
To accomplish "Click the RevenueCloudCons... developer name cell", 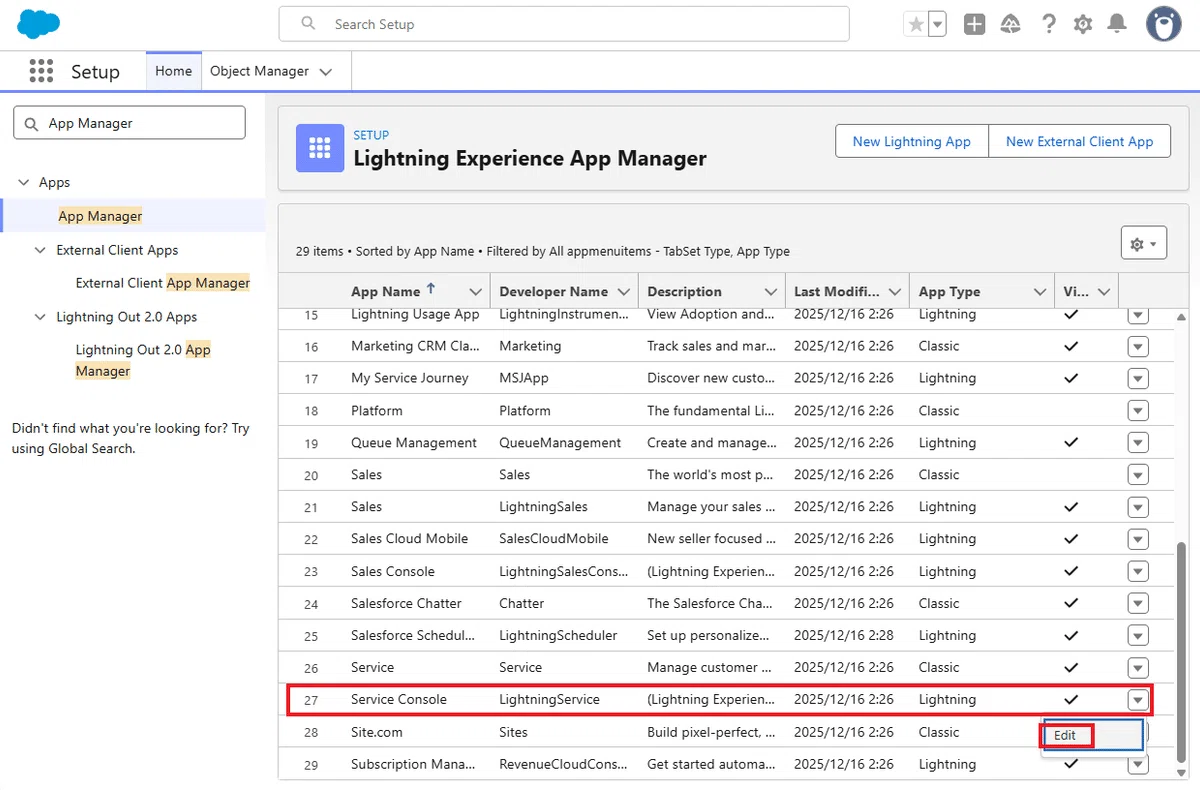I will click(564, 764).
